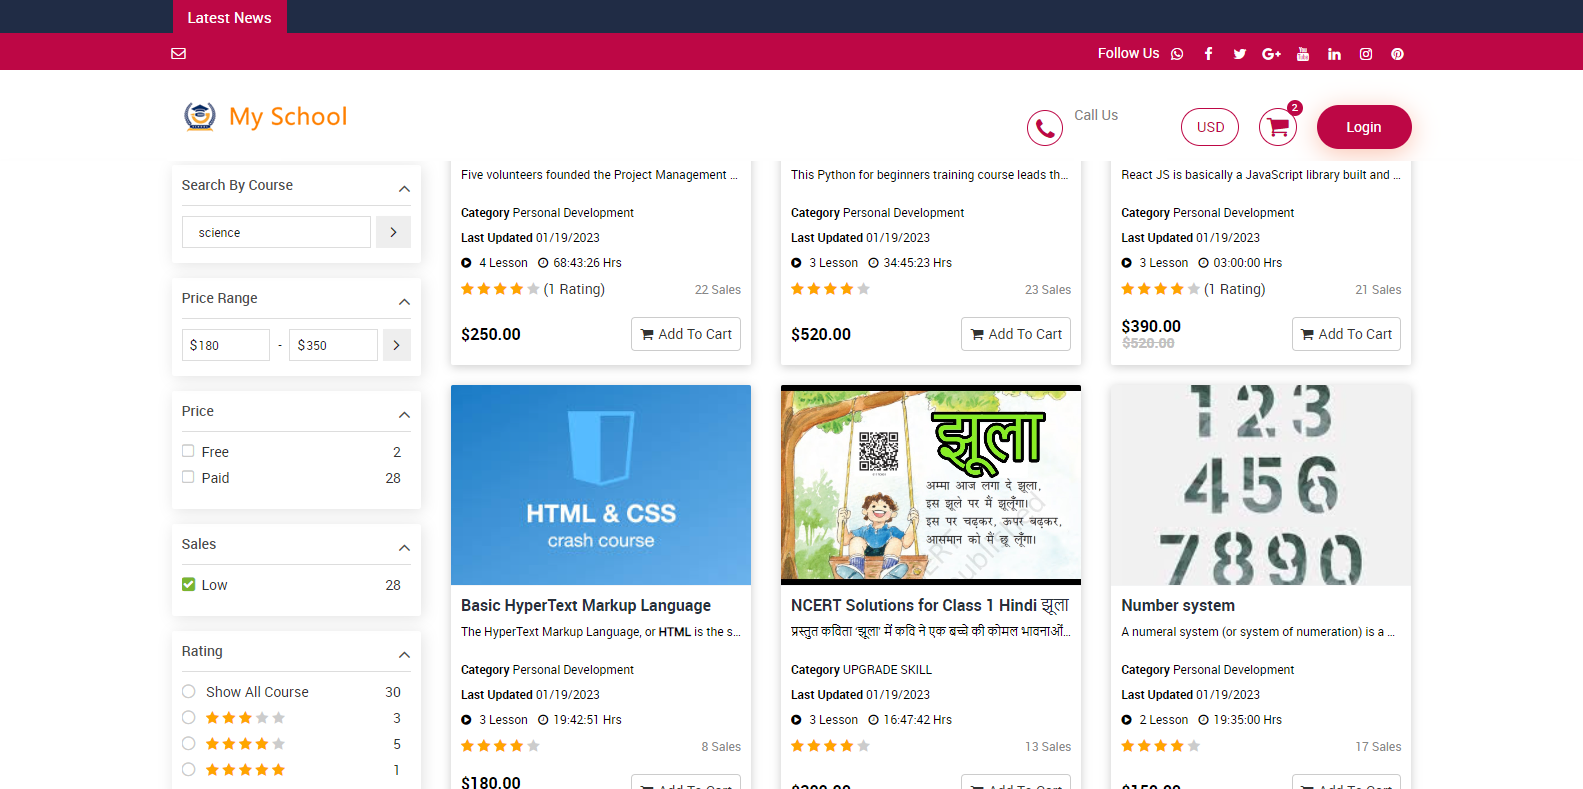Collapse the Rating filter panel

click(x=404, y=654)
